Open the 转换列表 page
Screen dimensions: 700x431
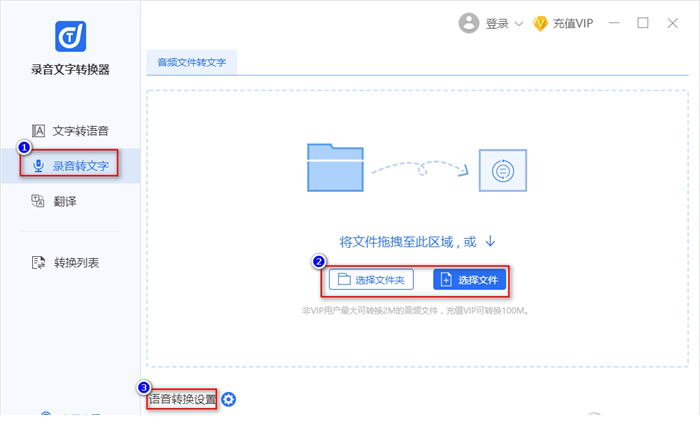(x=65, y=263)
